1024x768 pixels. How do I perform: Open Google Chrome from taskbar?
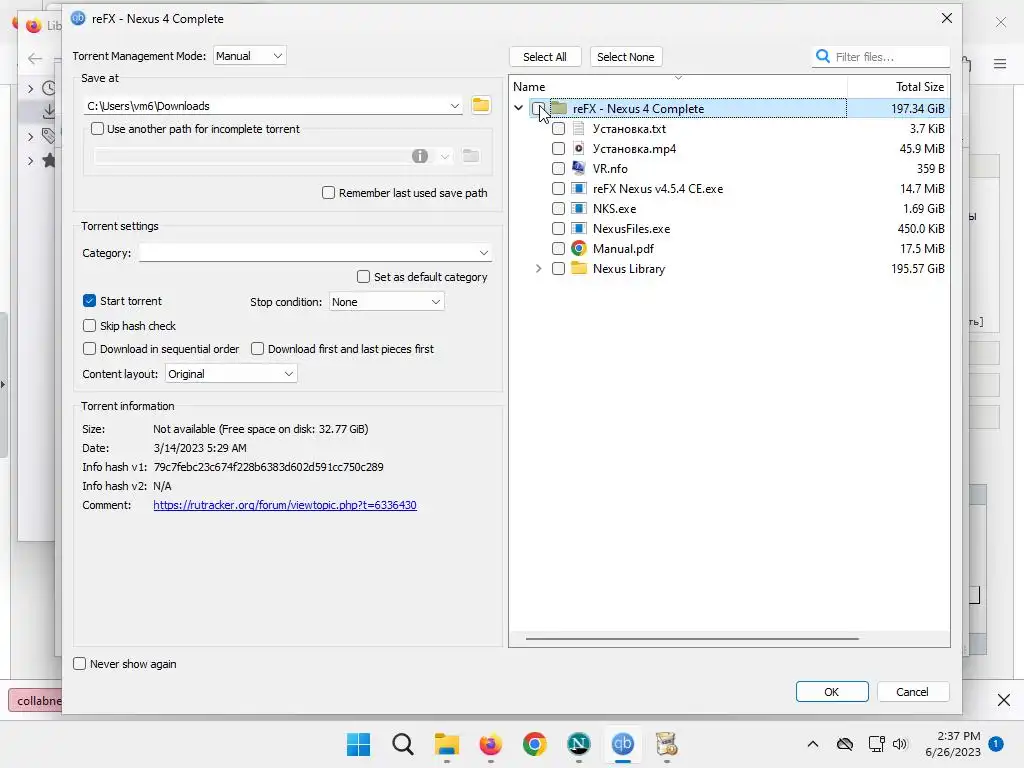[x=534, y=744]
